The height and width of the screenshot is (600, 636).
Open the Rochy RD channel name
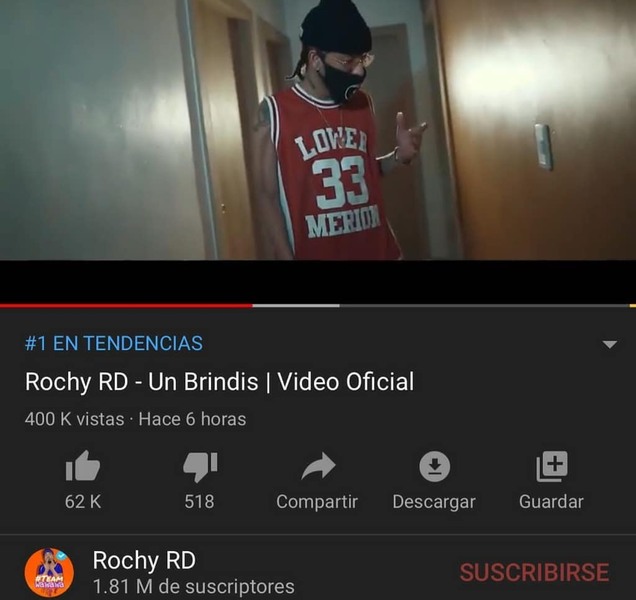click(x=144, y=561)
